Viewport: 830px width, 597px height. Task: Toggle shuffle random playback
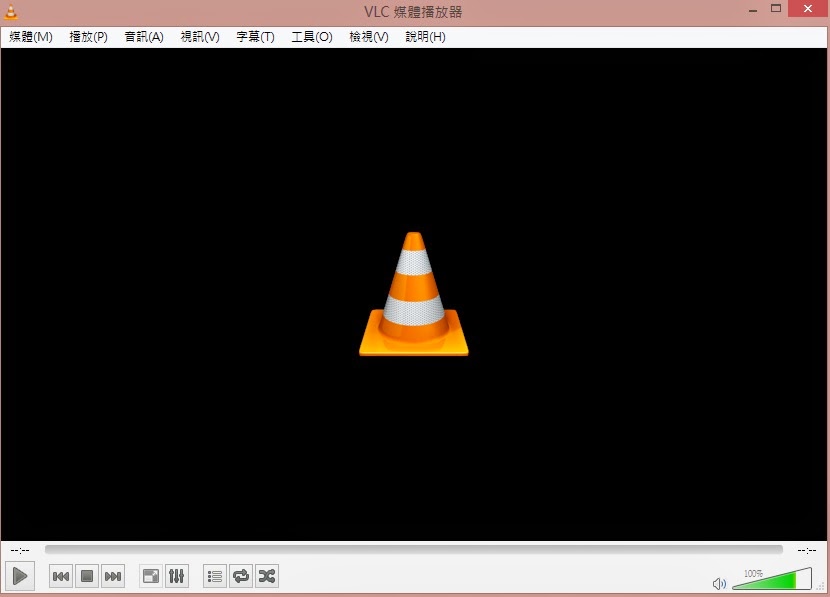coord(267,576)
